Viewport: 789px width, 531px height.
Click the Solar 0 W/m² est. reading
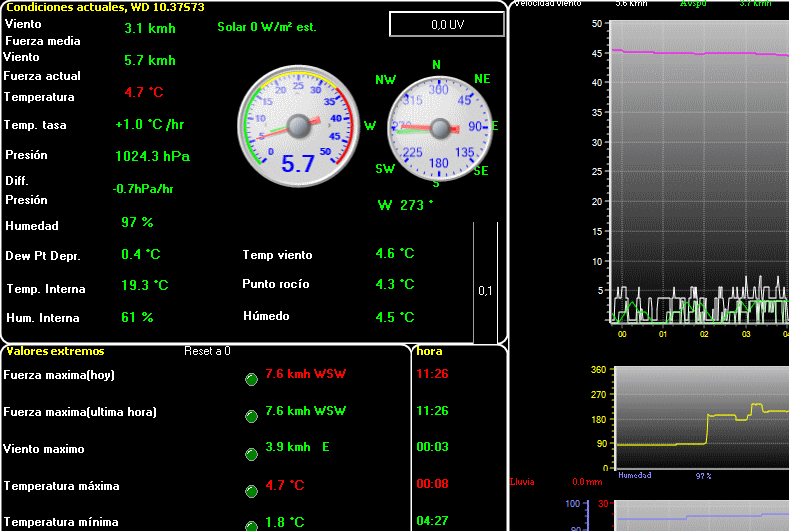coord(266,27)
